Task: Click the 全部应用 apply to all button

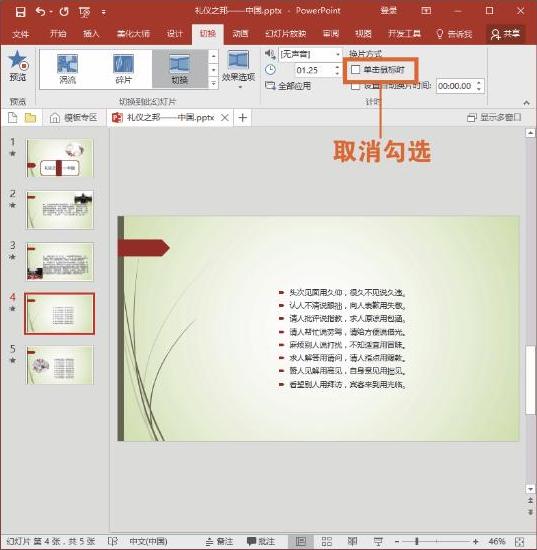Action: pos(288,86)
